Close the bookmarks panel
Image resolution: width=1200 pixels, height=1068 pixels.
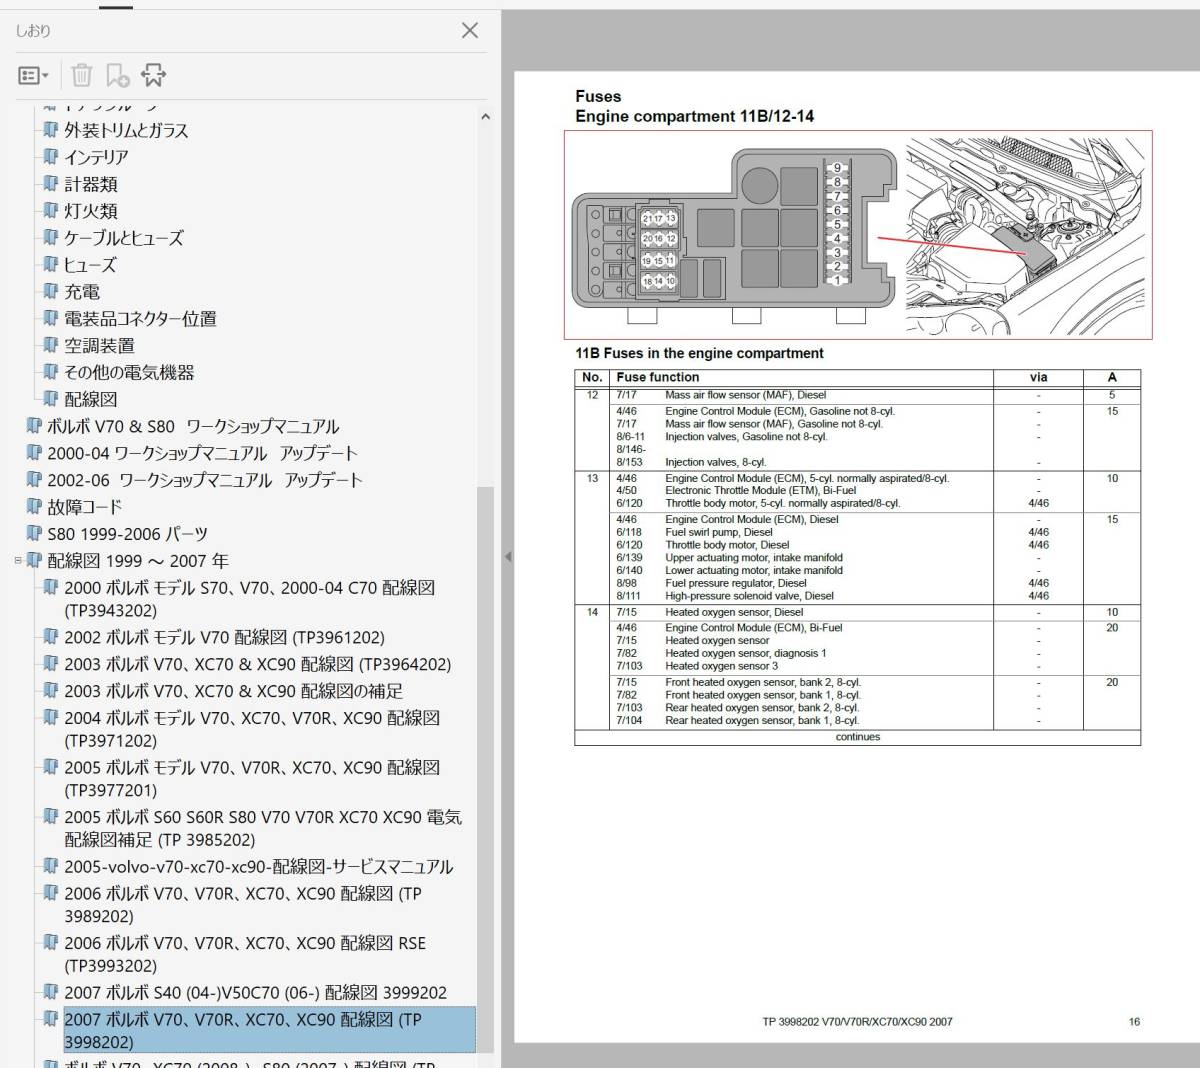click(x=469, y=31)
